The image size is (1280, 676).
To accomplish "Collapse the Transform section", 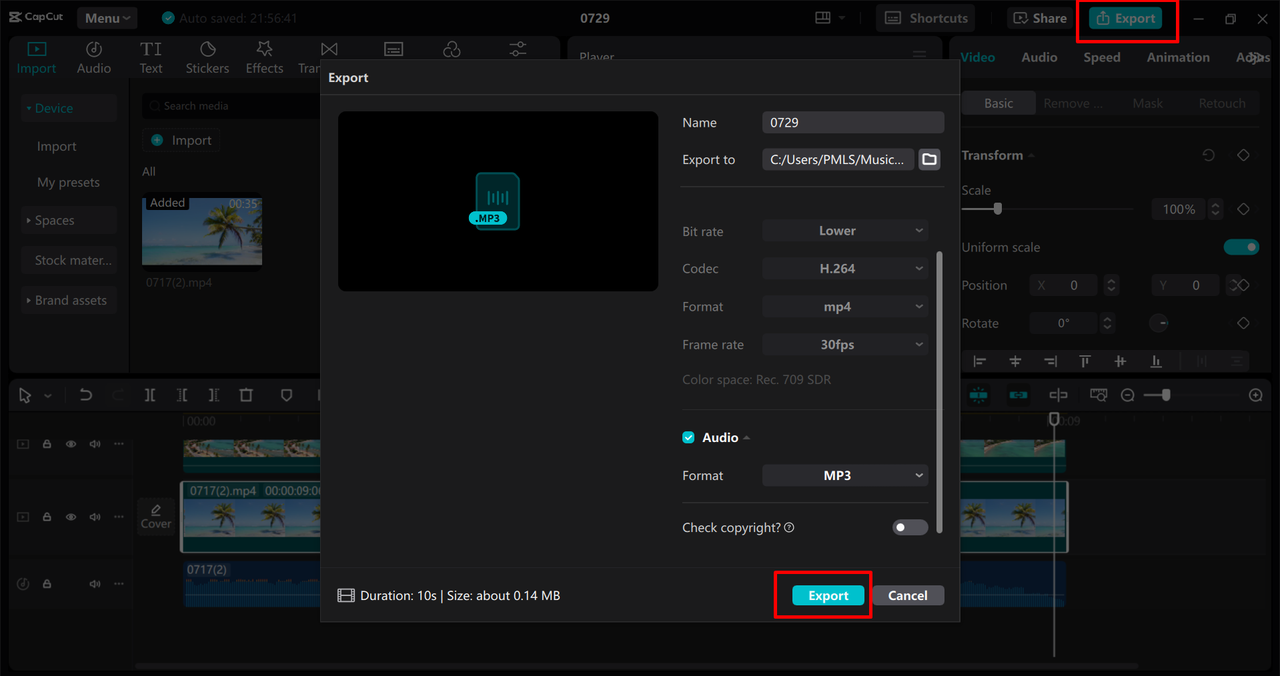I will coord(1030,156).
